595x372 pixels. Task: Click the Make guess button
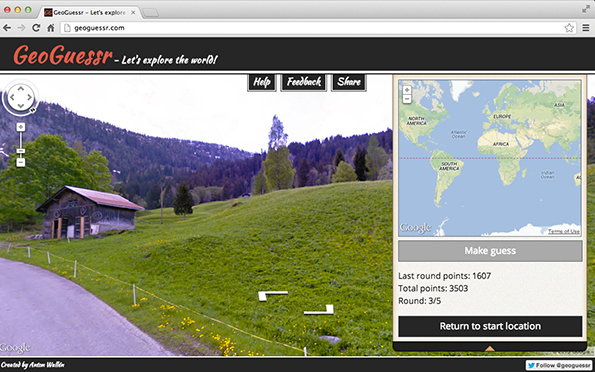(x=490, y=251)
